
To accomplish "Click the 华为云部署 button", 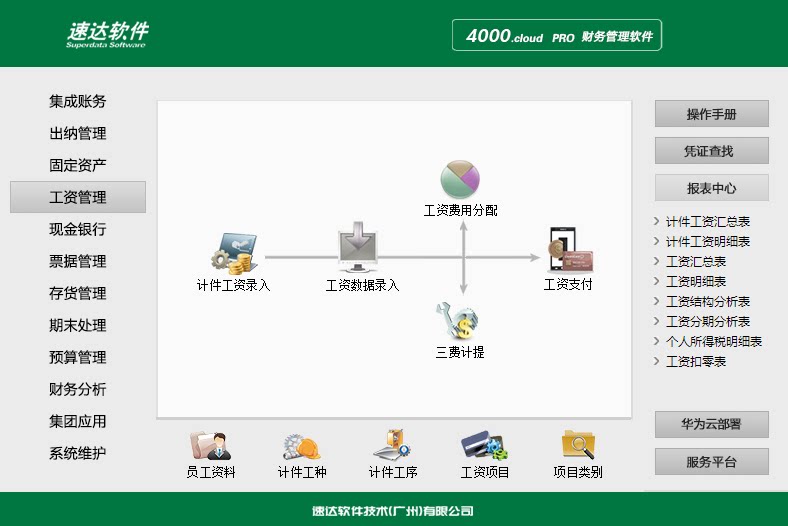I will click(712, 425).
